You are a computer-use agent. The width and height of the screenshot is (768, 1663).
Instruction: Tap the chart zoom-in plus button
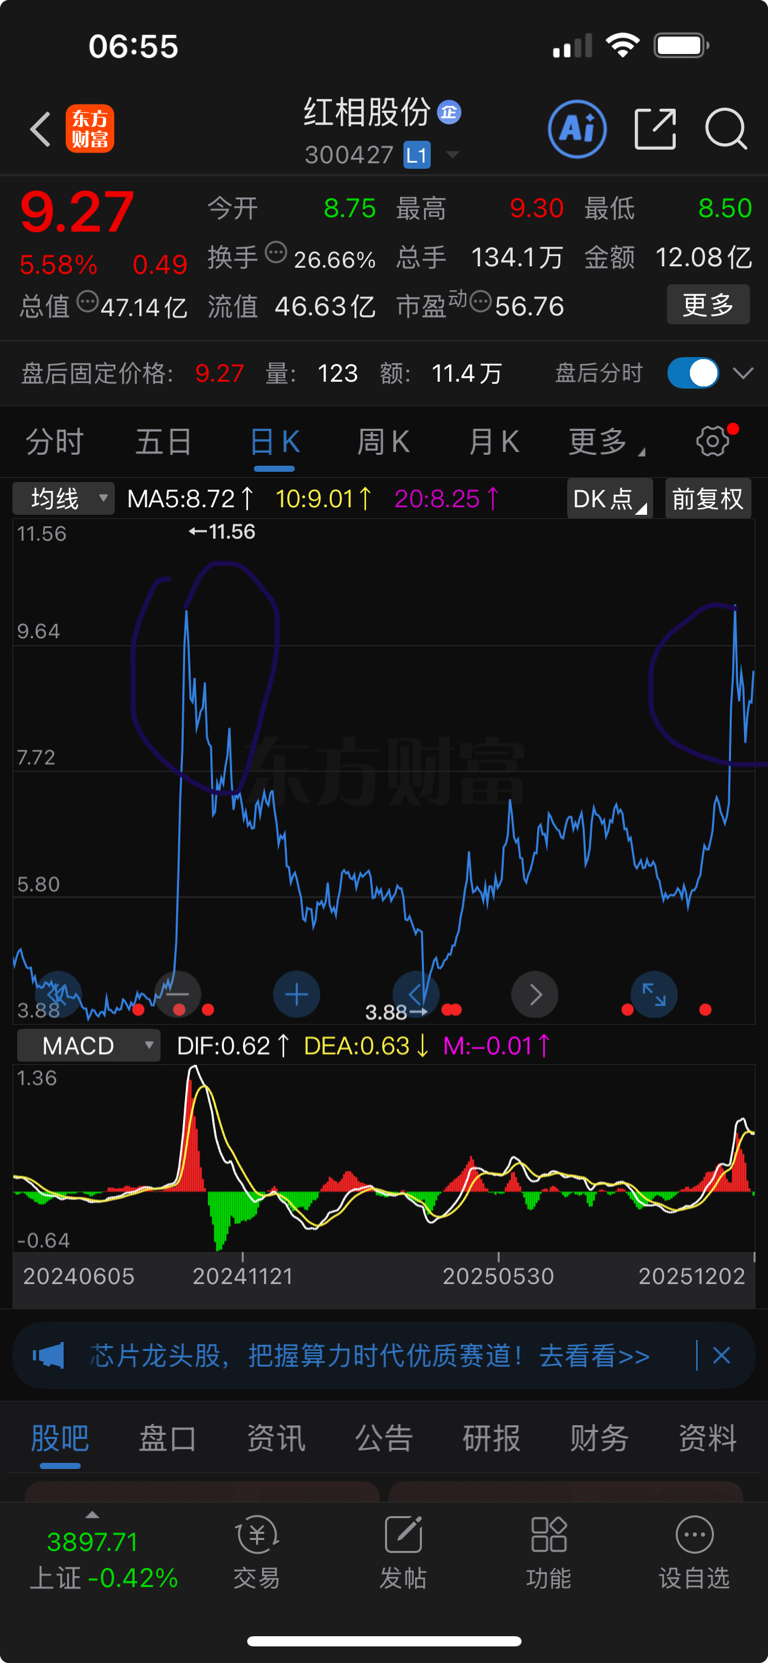(x=297, y=994)
